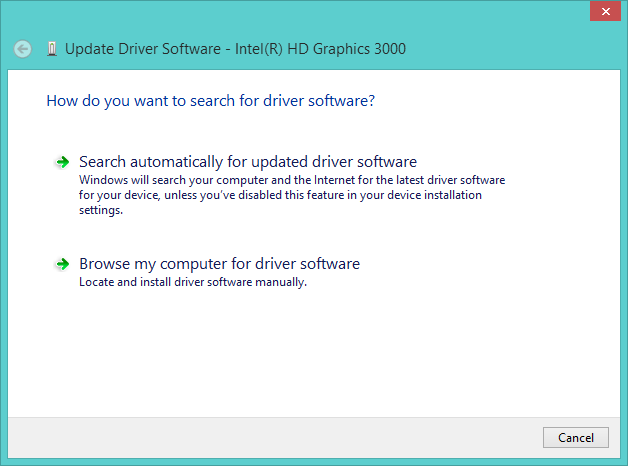Close the Update Driver Software window
The height and width of the screenshot is (466, 628).
[605, 11]
